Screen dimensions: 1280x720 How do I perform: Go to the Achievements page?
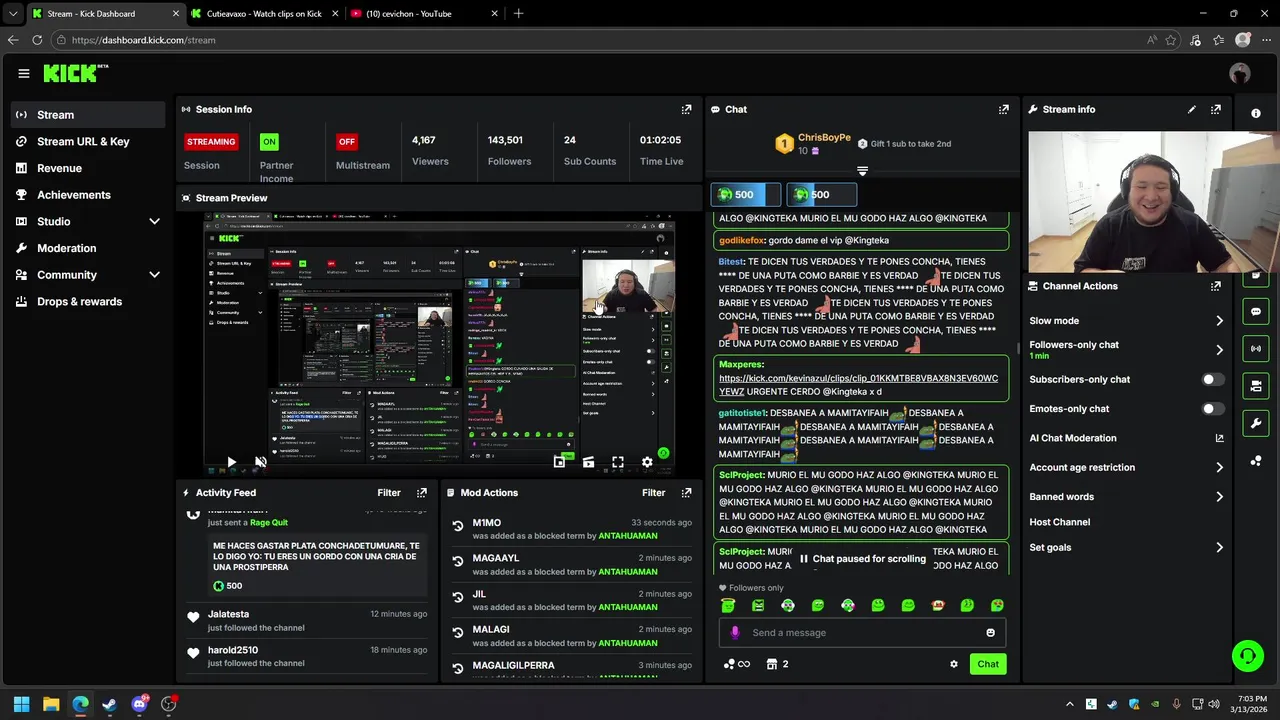88,195
